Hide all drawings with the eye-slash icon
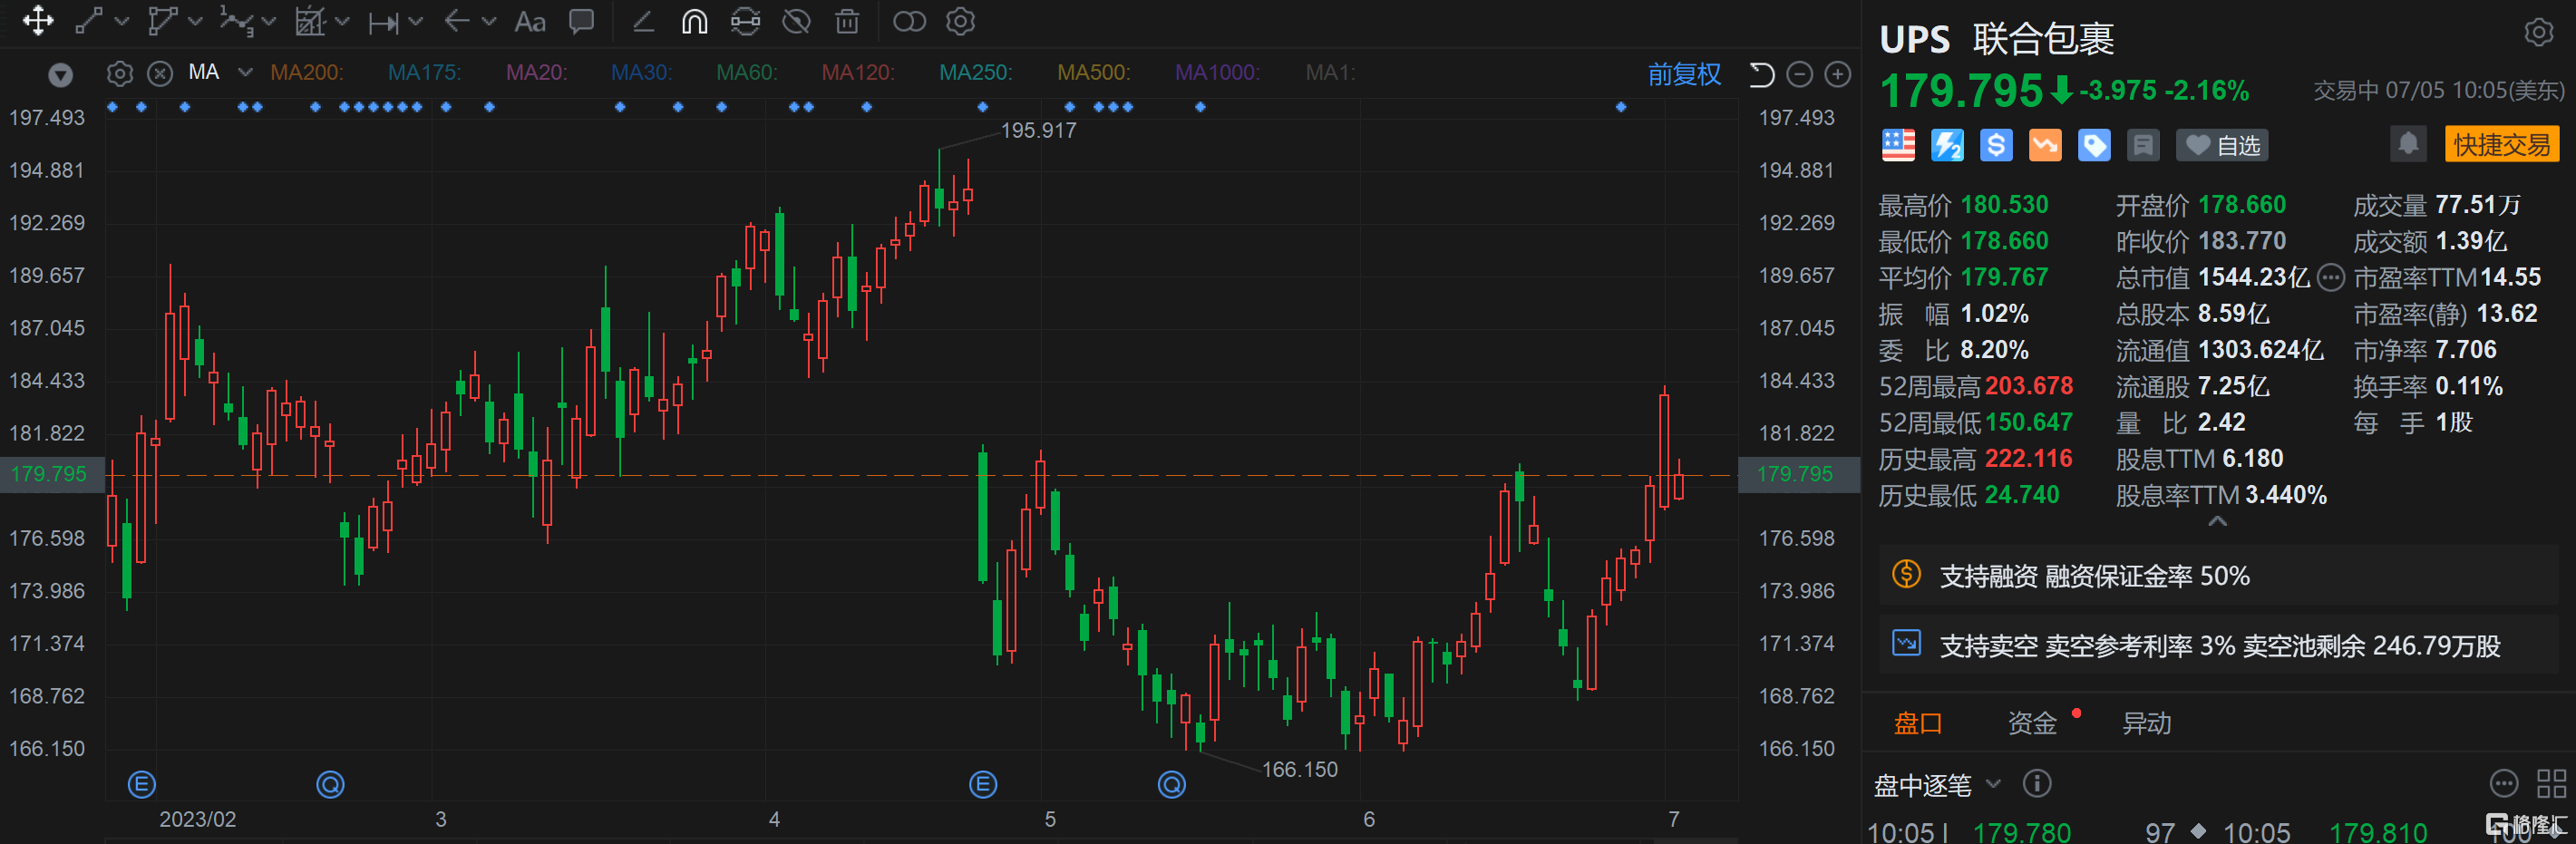 796,21
